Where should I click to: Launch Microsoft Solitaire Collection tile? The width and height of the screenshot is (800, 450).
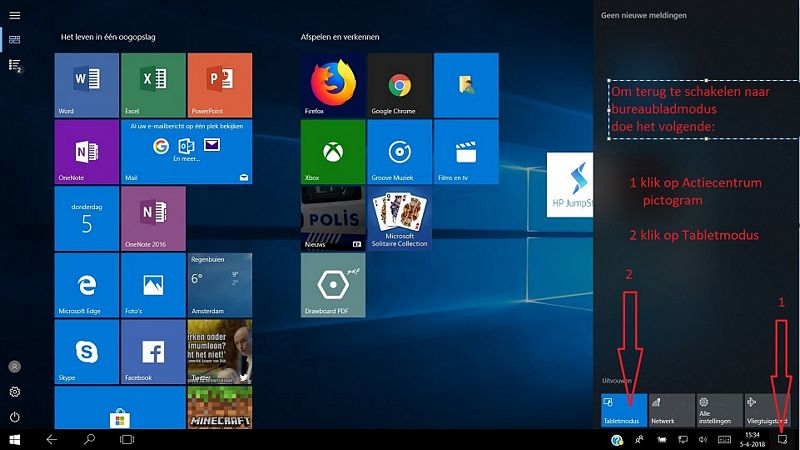pyautogui.click(x=399, y=218)
